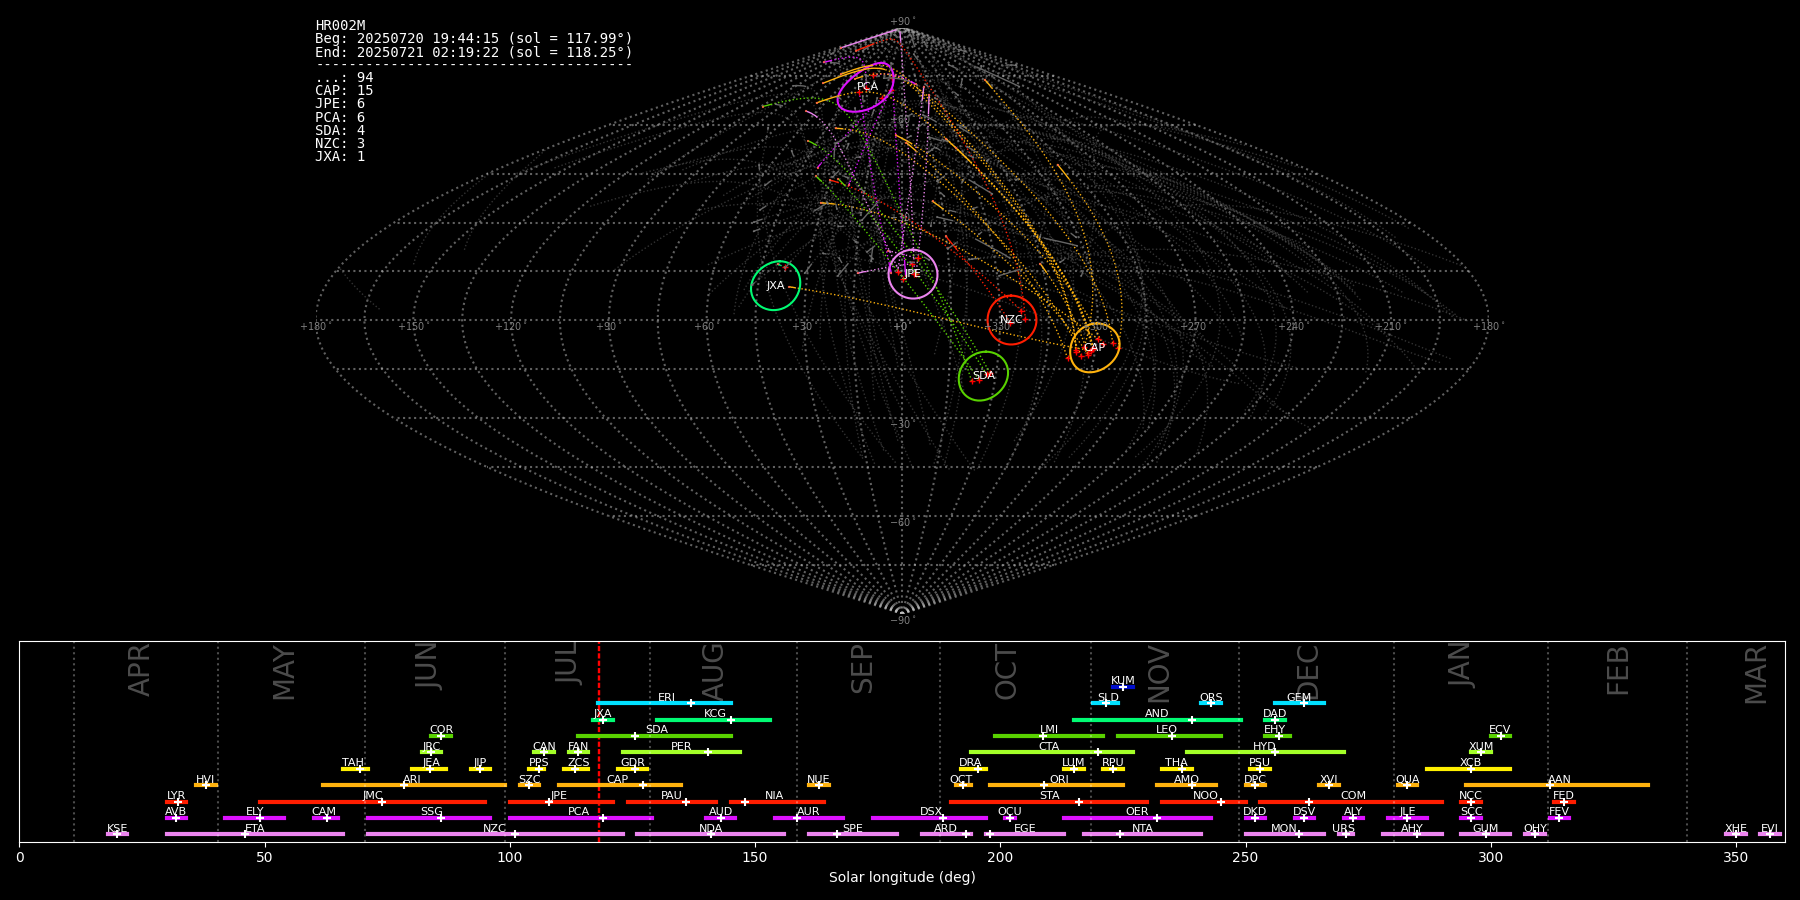The height and width of the screenshot is (900, 1800).
Task: Select the '...: 94' sporadic count entry
Action: (x=344, y=78)
